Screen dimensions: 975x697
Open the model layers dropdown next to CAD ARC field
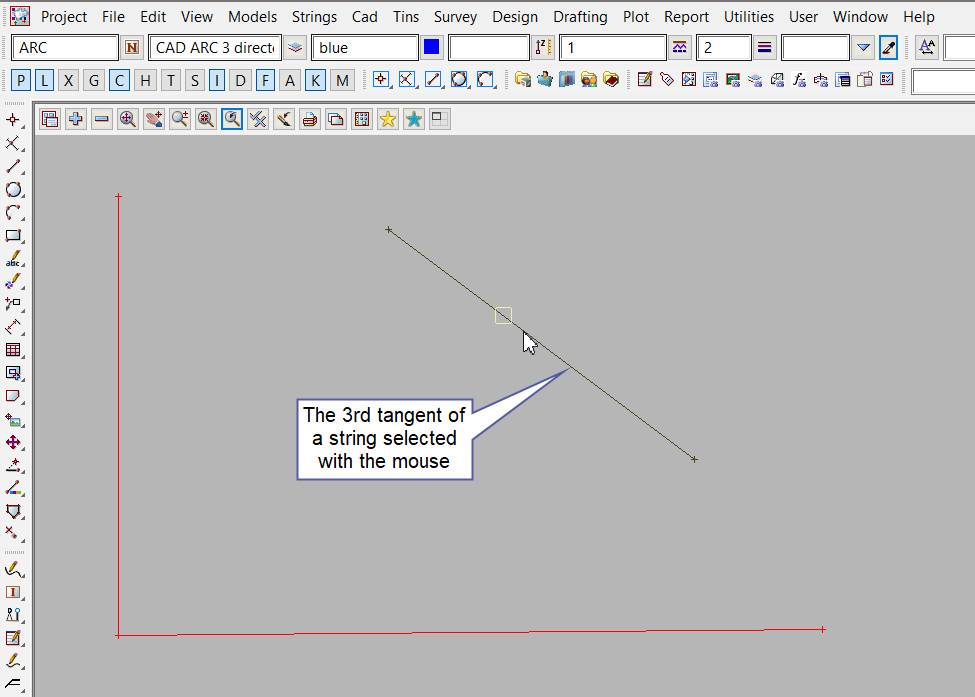click(296, 48)
